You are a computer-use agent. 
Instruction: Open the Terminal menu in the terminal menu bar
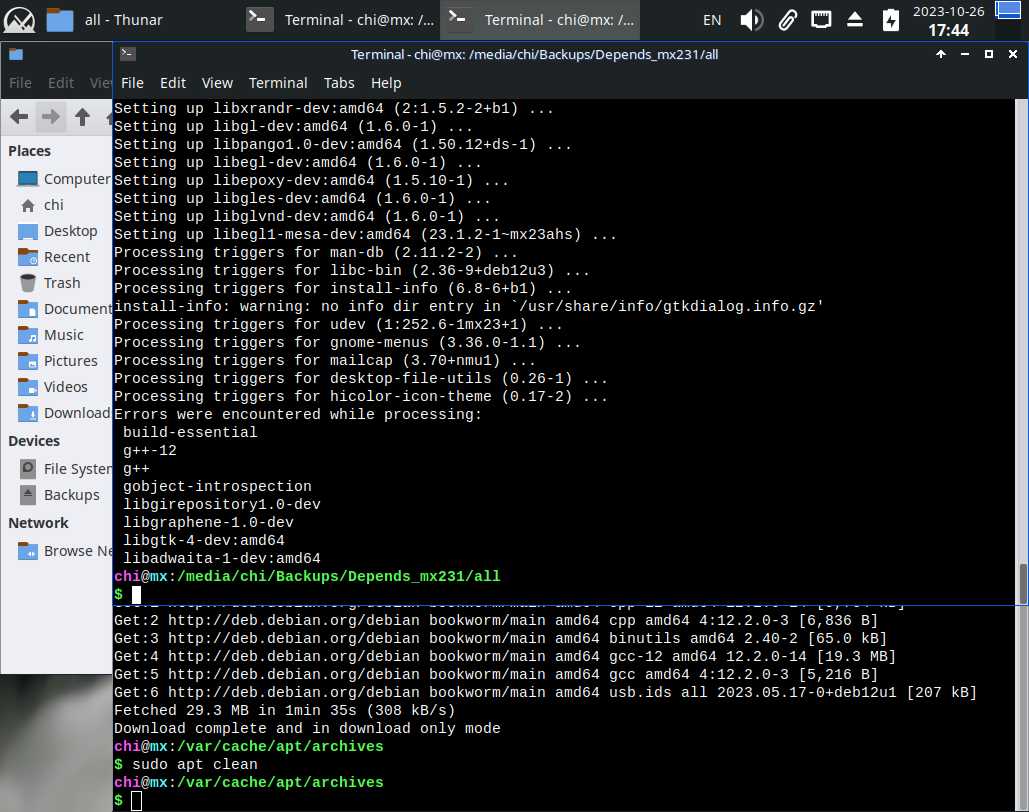coord(278,83)
